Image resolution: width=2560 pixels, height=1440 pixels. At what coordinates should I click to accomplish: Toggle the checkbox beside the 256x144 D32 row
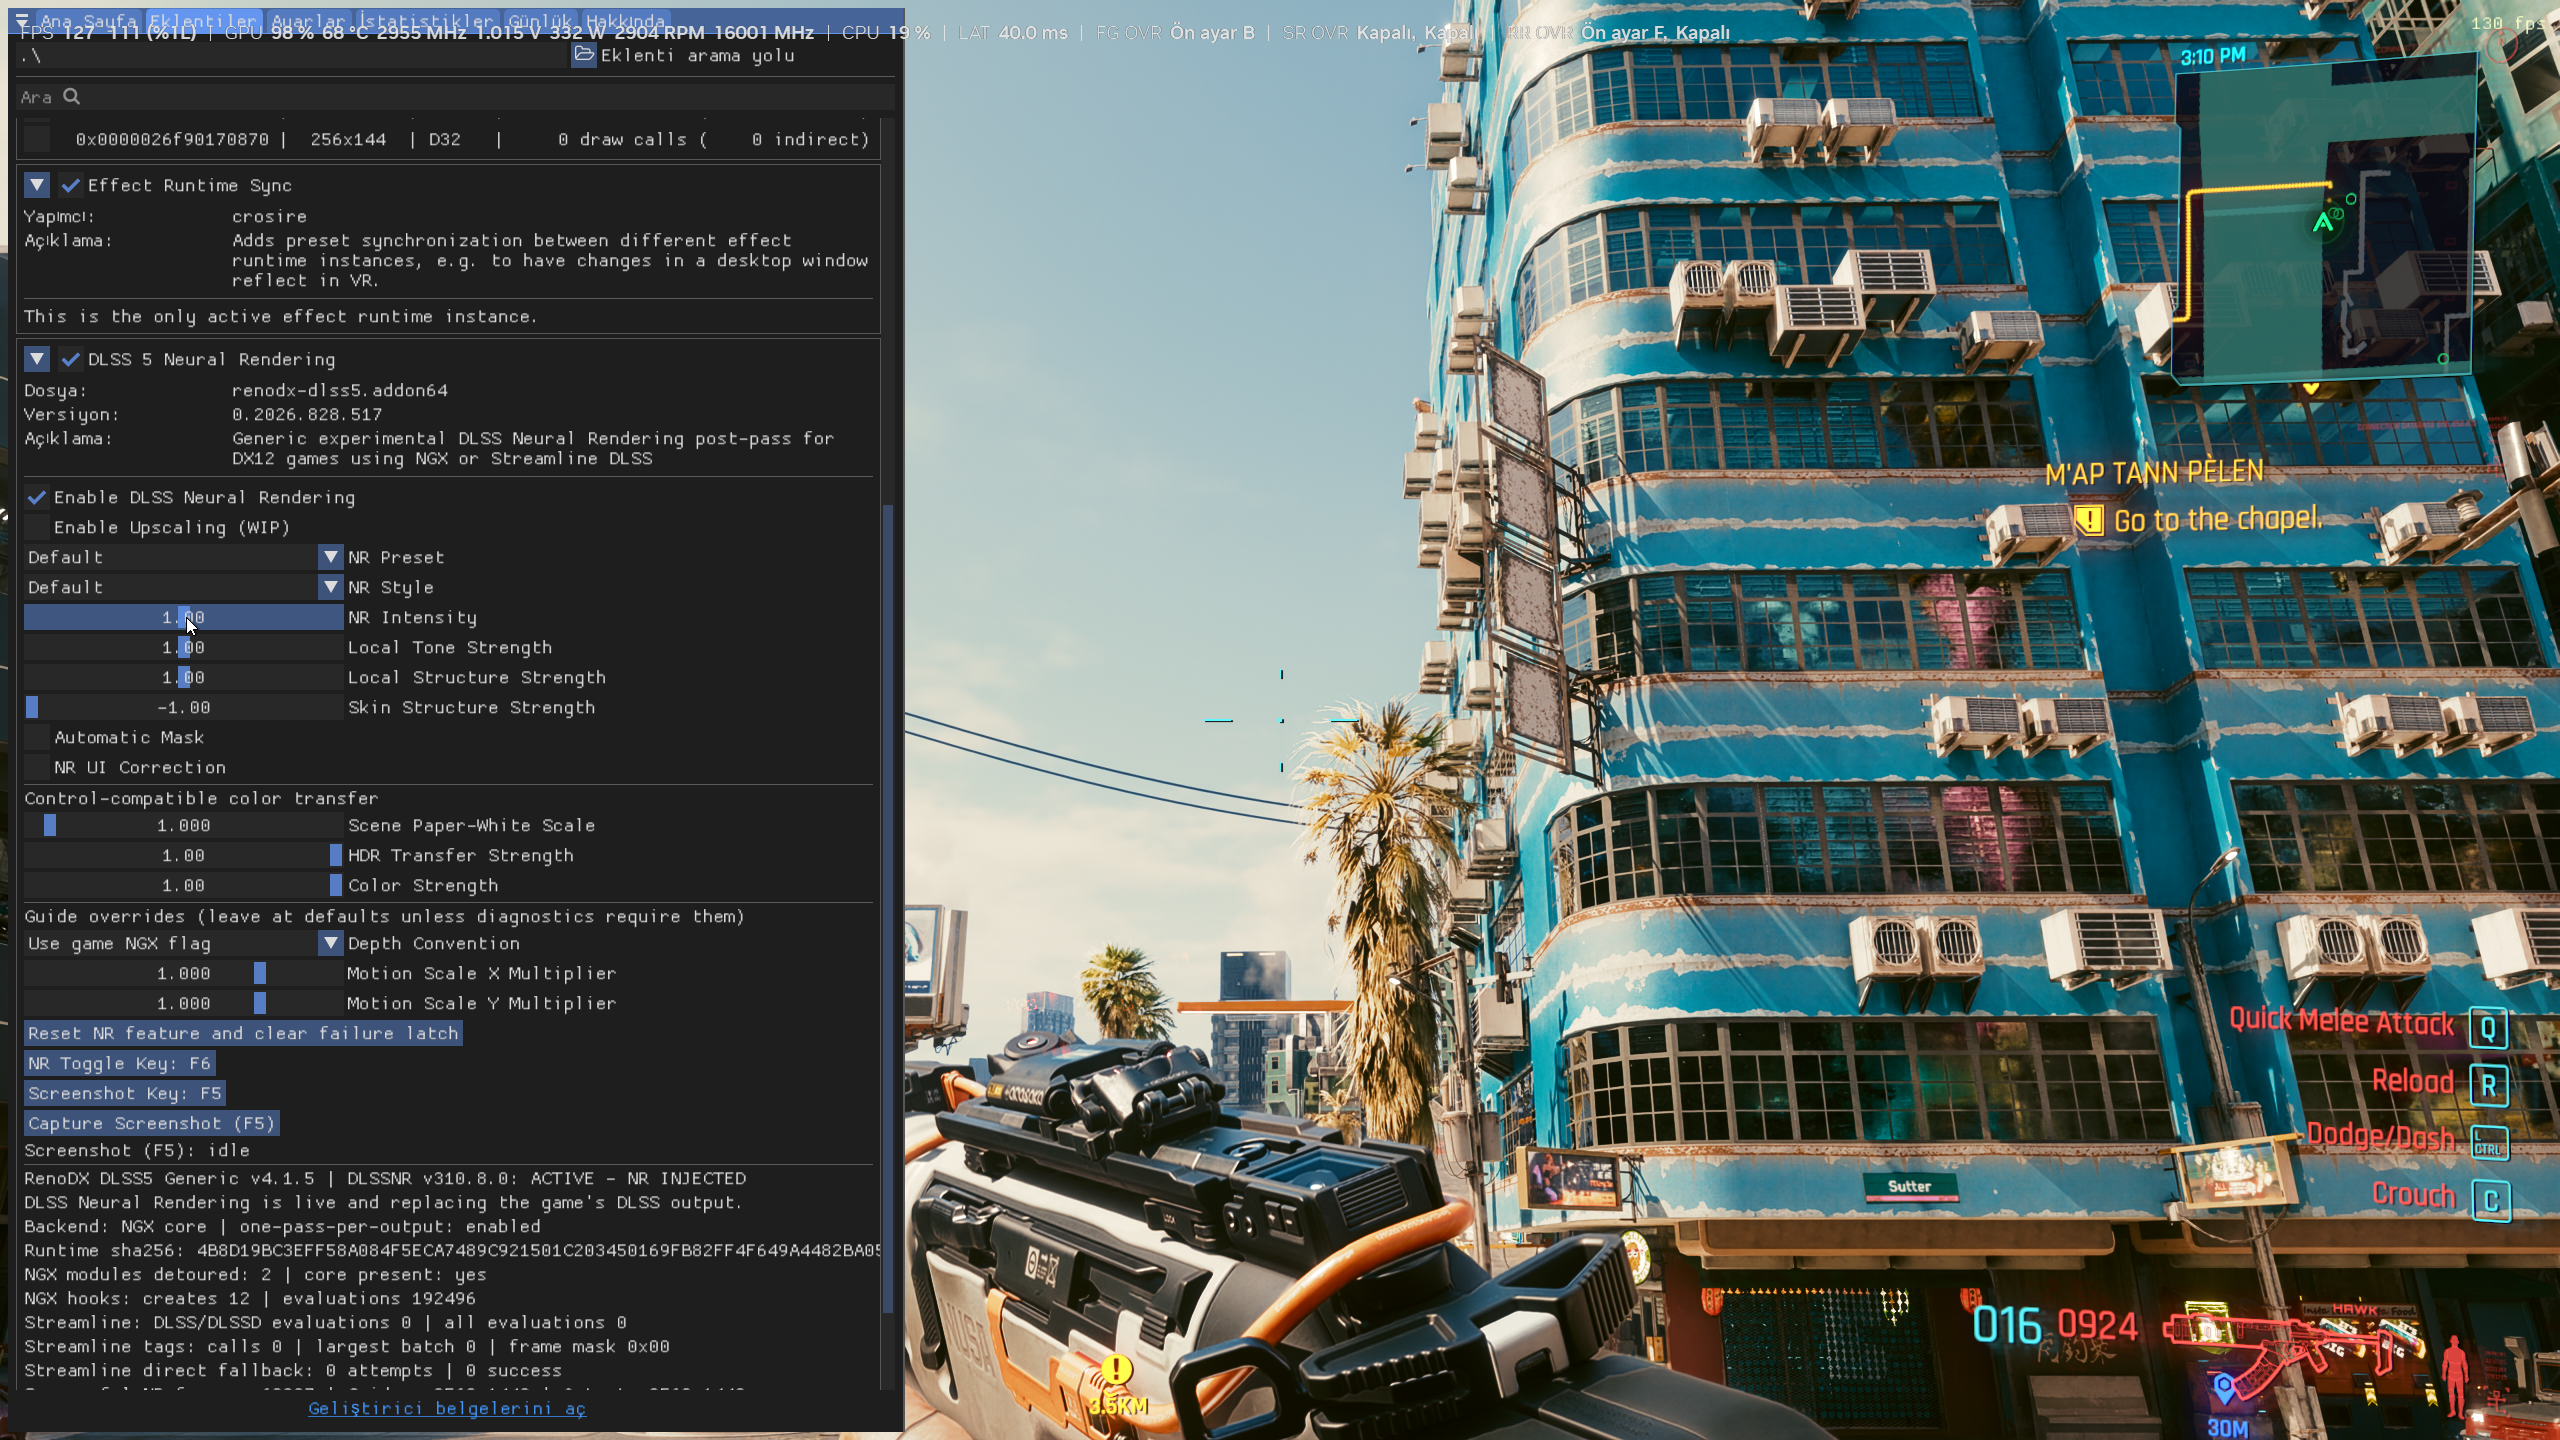pyautogui.click(x=37, y=137)
